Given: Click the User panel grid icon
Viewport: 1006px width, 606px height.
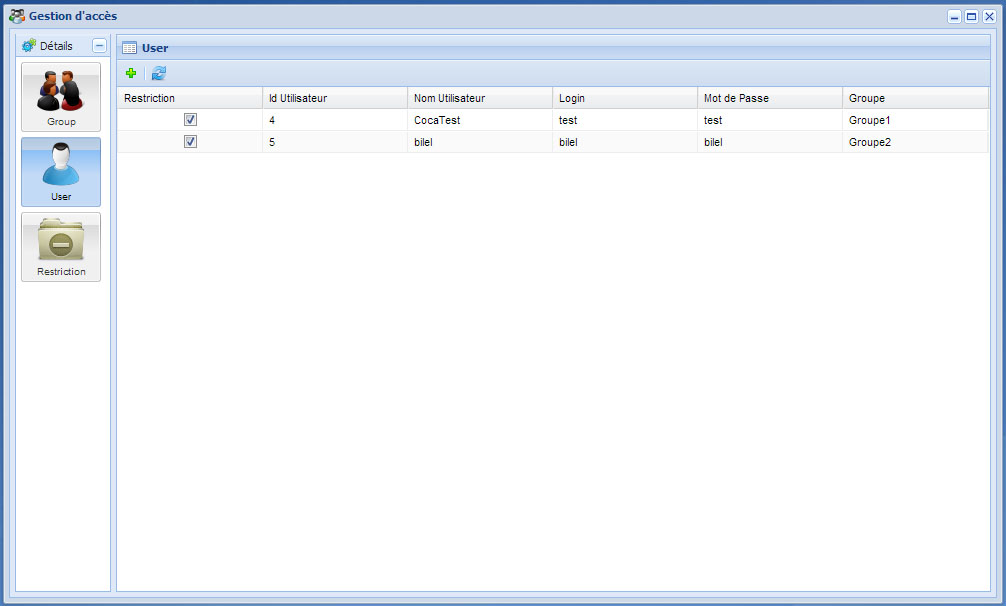Looking at the screenshot, I should 129,48.
